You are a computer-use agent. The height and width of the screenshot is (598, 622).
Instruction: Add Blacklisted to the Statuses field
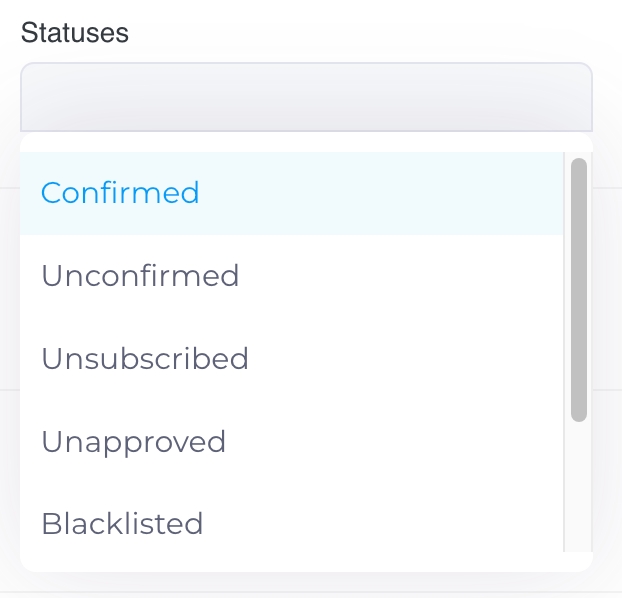(x=122, y=524)
